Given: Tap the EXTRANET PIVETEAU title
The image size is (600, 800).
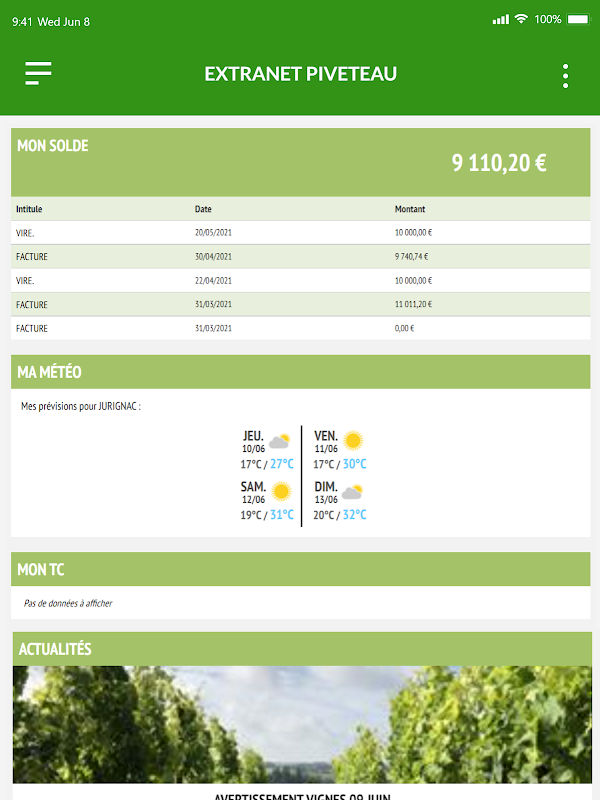Looking at the screenshot, I should [301, 74].
